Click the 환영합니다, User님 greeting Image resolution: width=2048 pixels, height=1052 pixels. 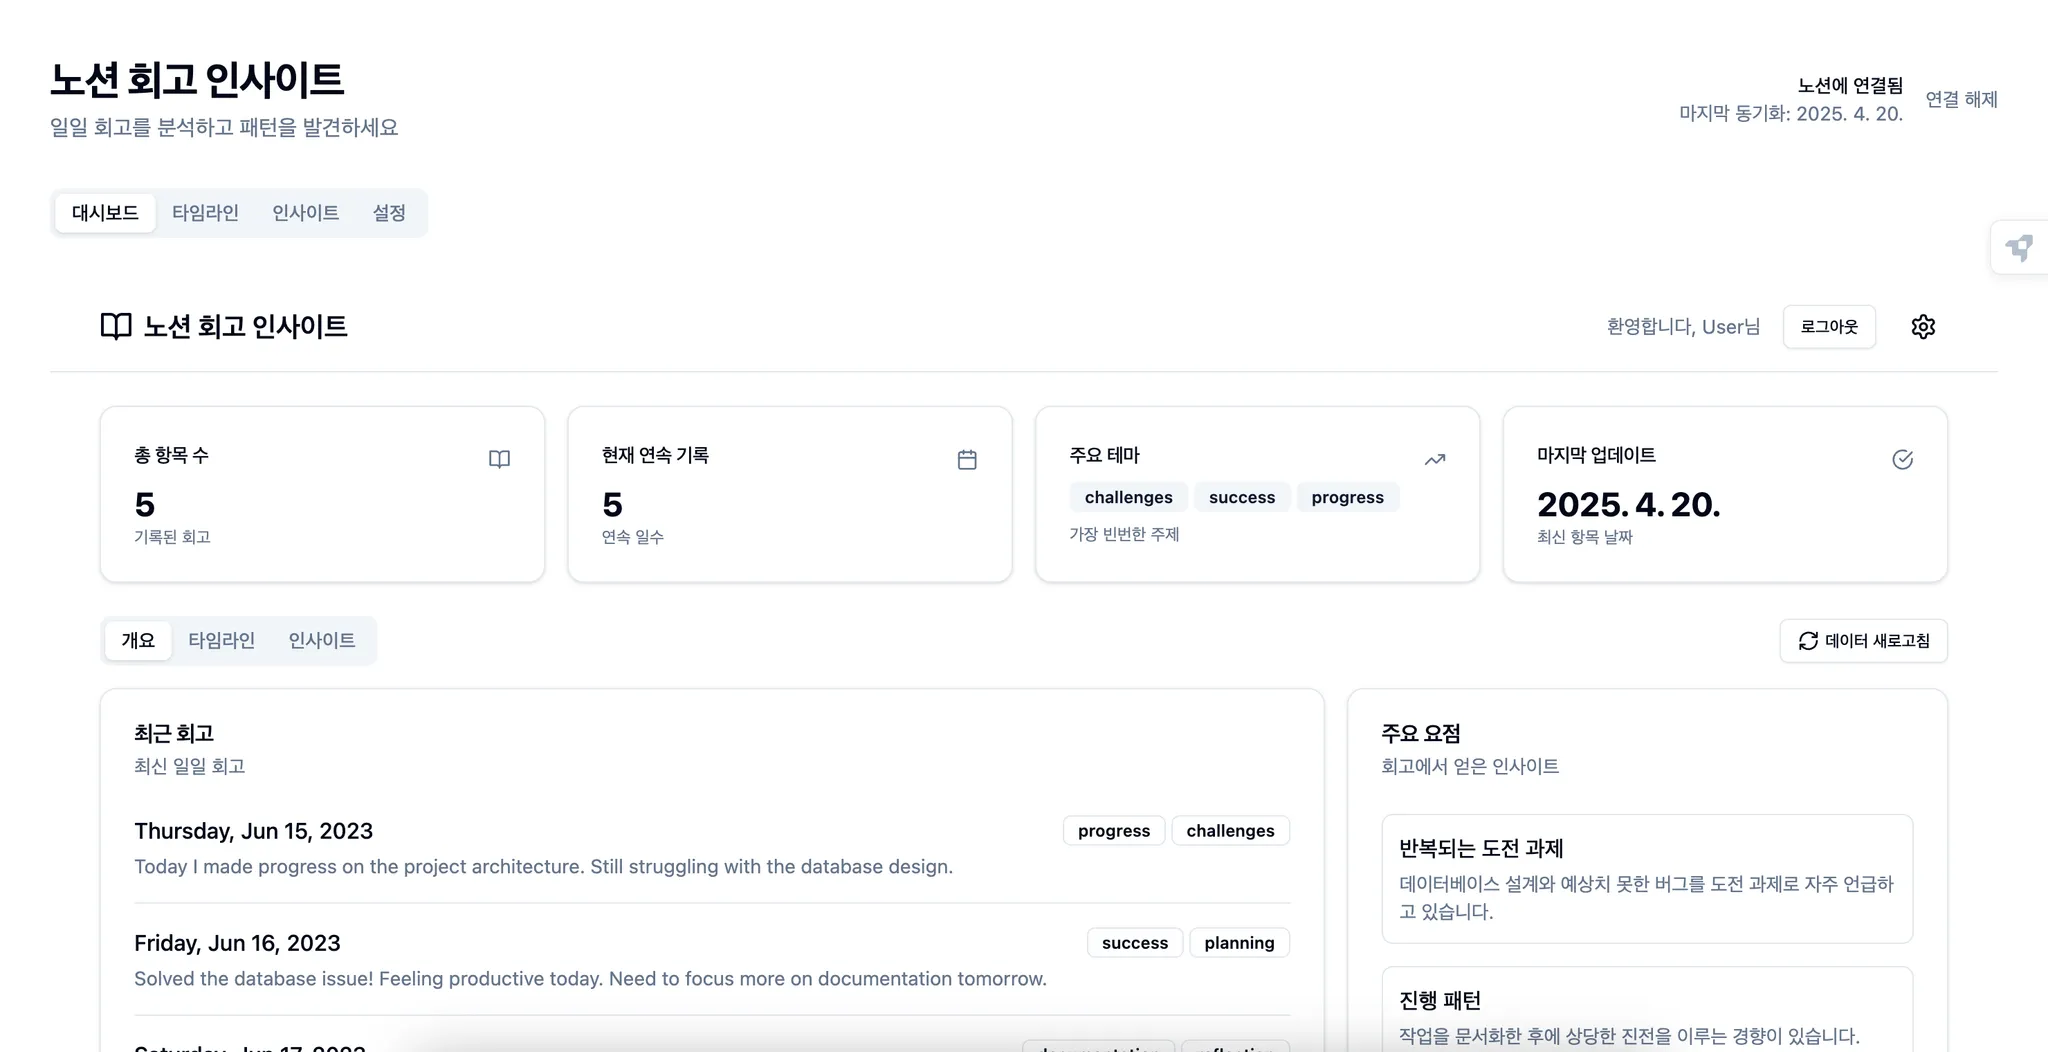click(x=1683, y=327)
